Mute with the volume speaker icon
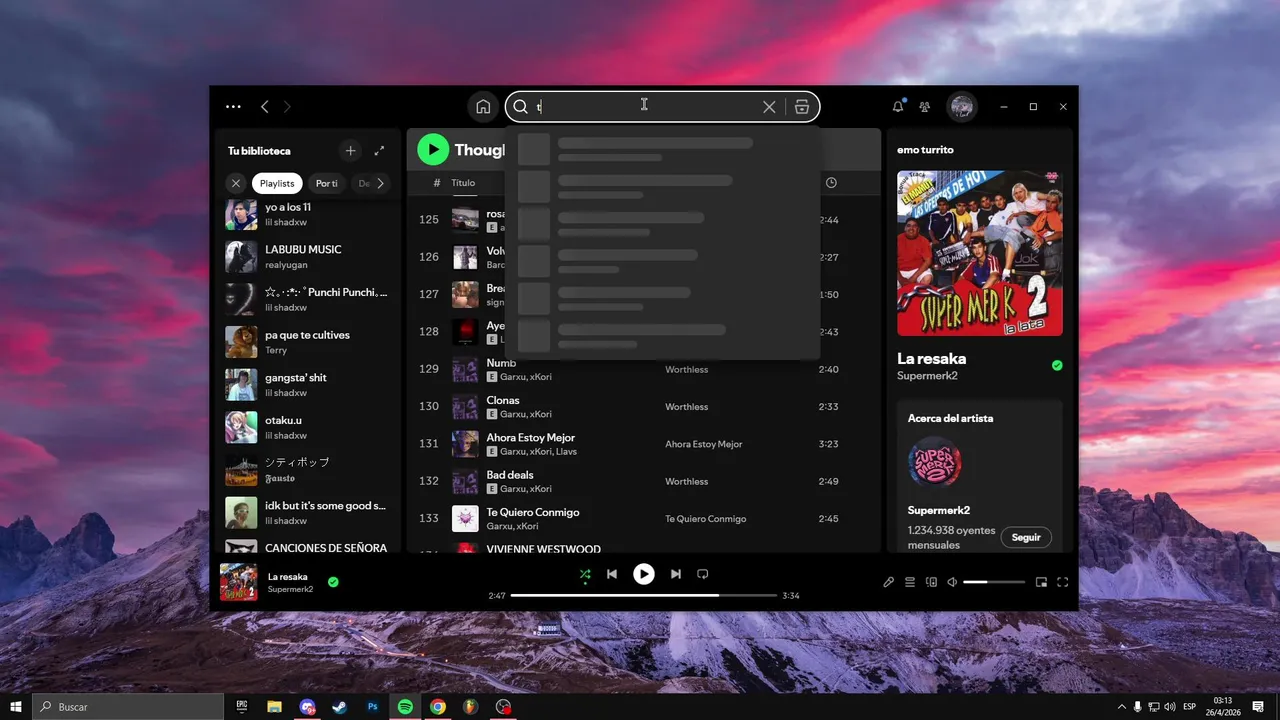Screen dimensions: 1280x720 (x=952, y=582)
